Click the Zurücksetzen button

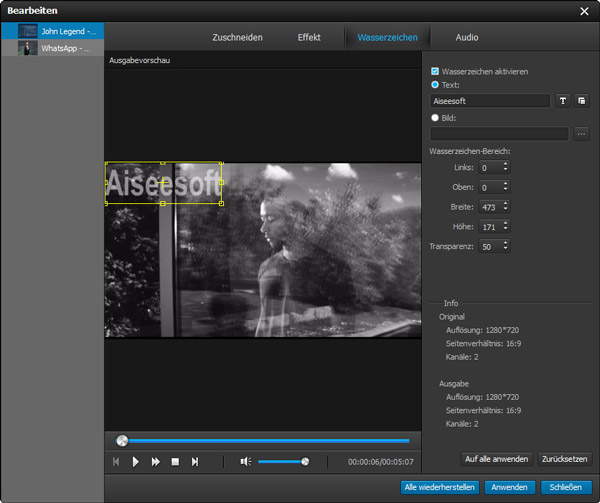click(x=564, y=459)
